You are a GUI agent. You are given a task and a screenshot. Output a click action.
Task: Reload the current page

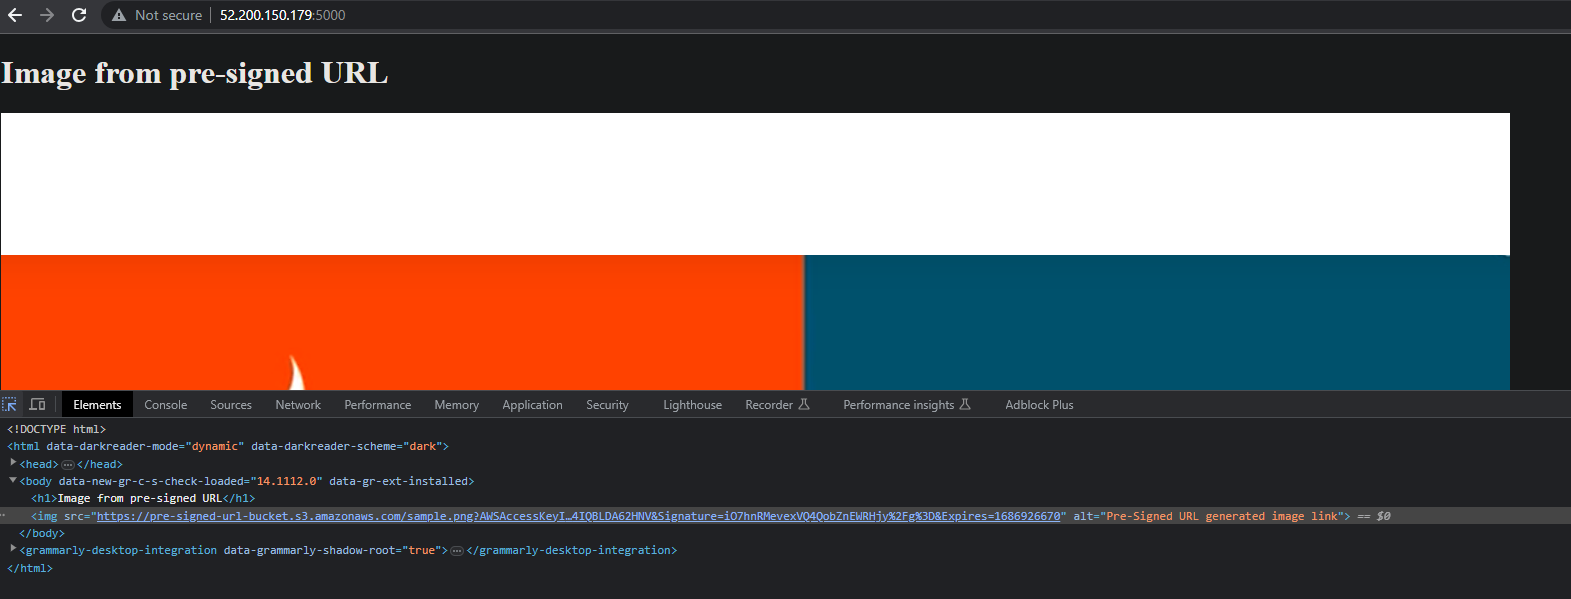tap(79, 15)
